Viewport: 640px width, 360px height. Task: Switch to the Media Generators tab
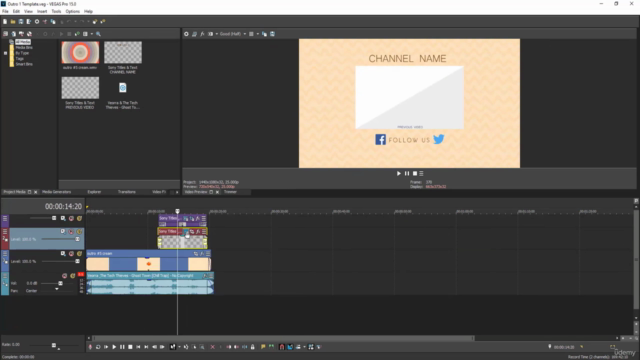[x=56, y=192]
